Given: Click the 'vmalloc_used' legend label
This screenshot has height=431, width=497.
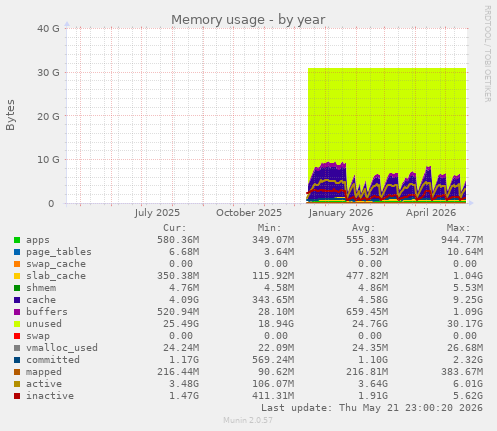Looking at the screenshot, I should 62,348.
